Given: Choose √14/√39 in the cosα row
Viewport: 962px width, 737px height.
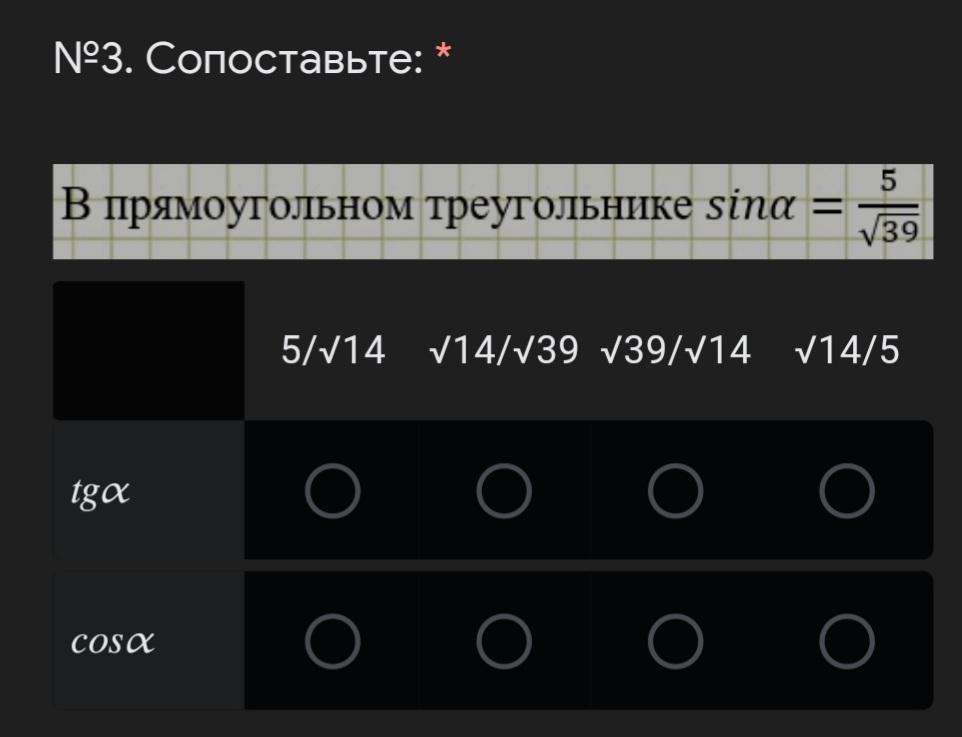Looking at the screenshot, I should (x=503, y=641).
